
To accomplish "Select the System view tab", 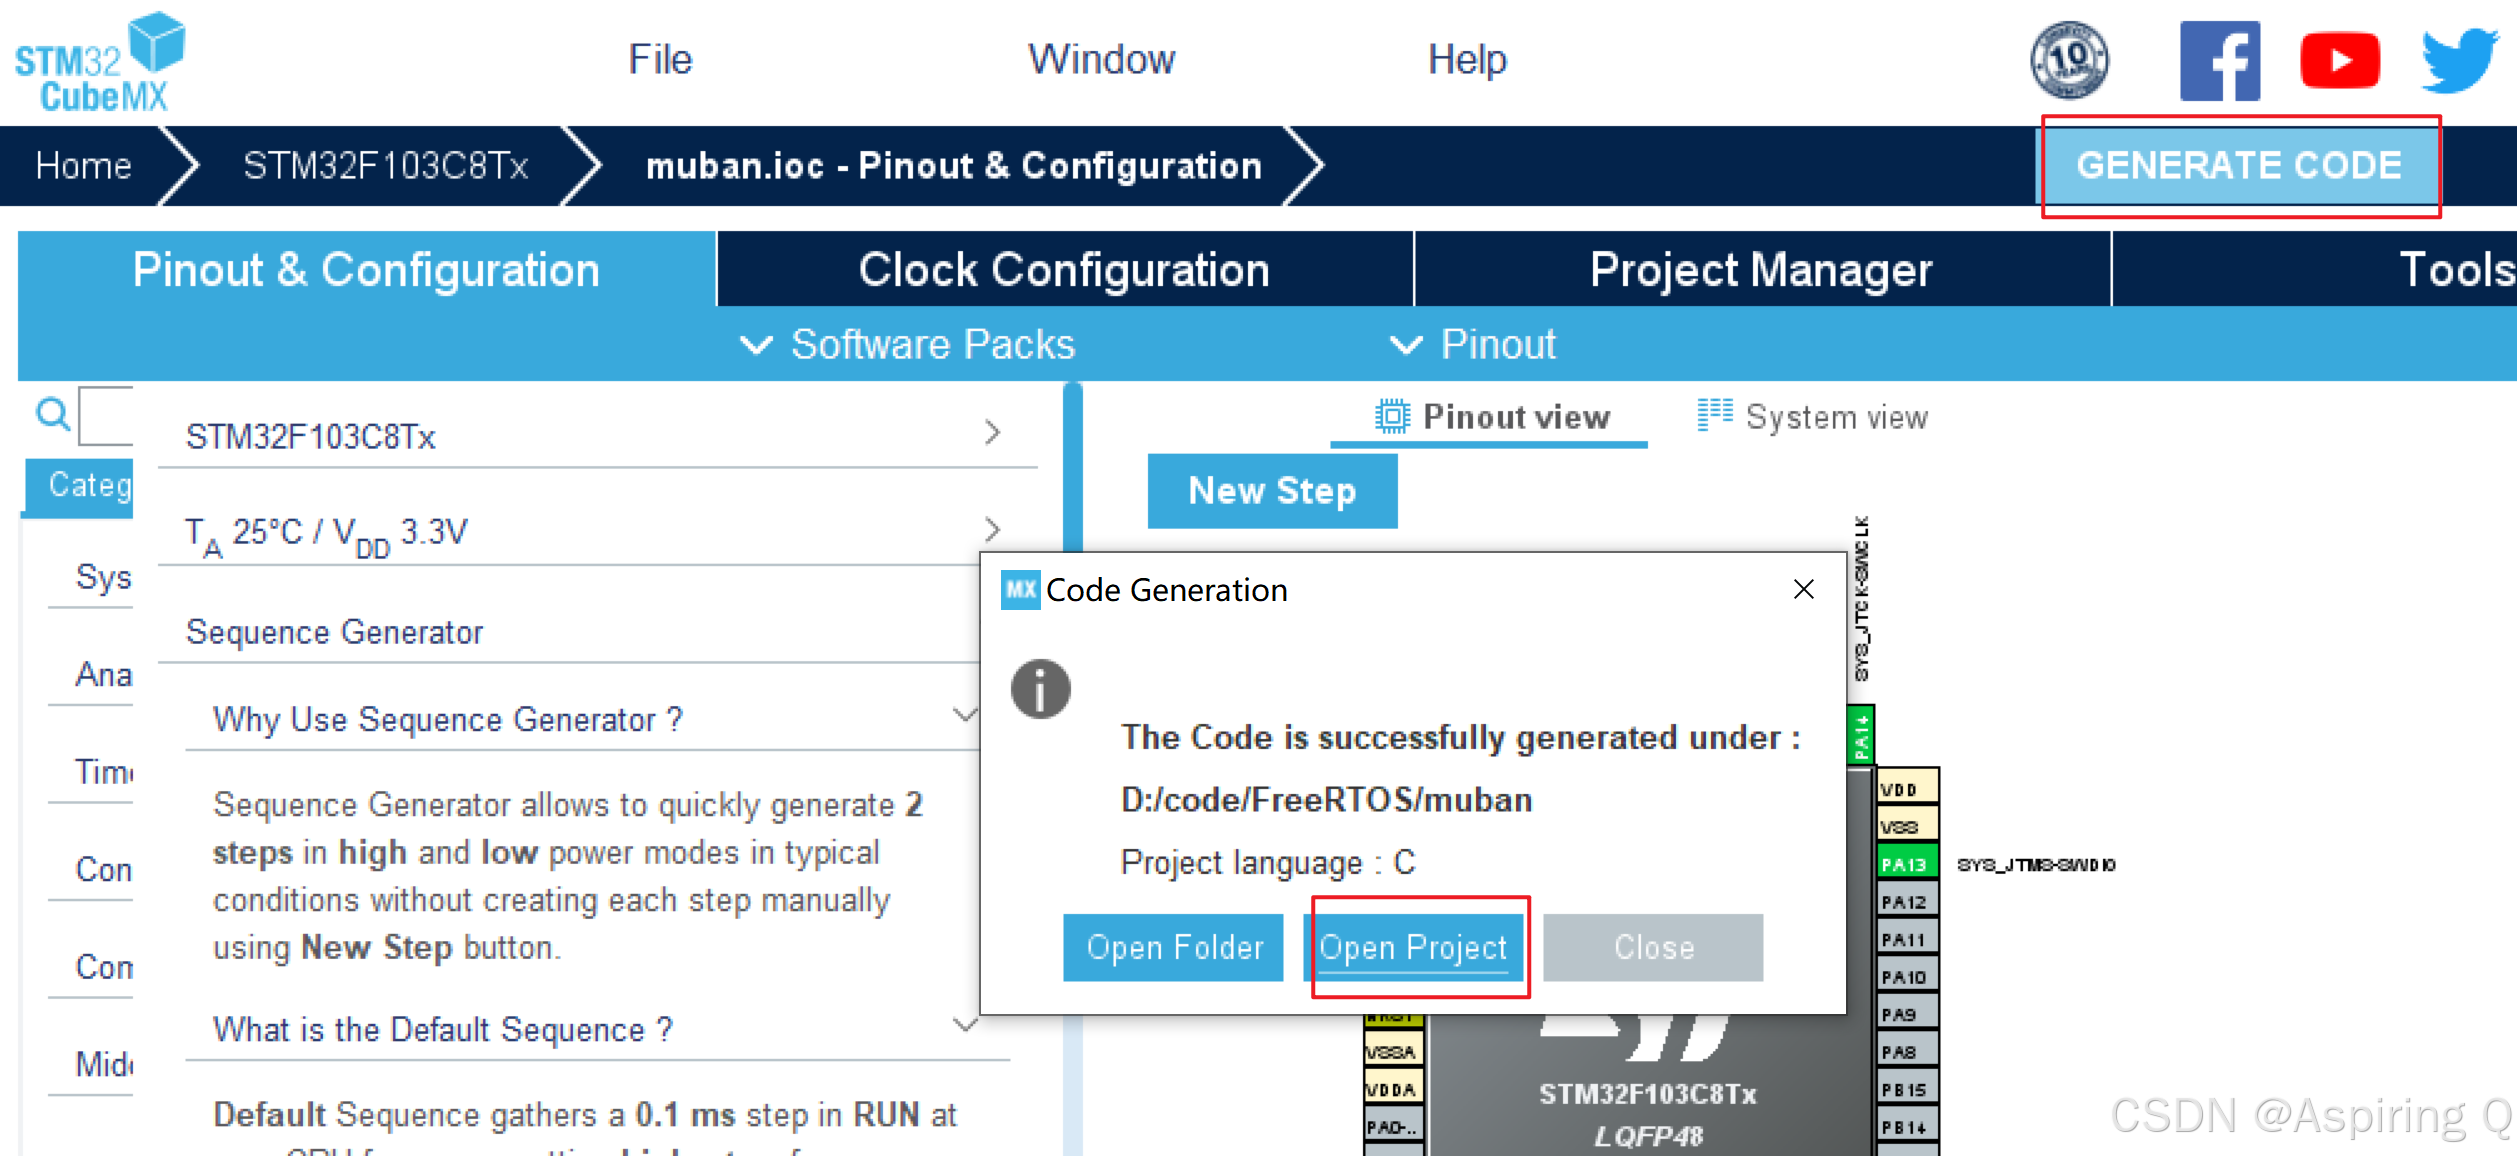I will coord(1812,417).
